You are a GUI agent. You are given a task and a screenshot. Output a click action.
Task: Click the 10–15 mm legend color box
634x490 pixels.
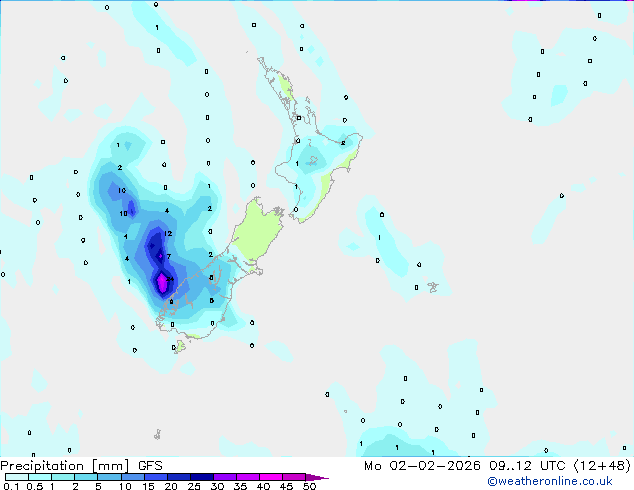coord(132,477)
